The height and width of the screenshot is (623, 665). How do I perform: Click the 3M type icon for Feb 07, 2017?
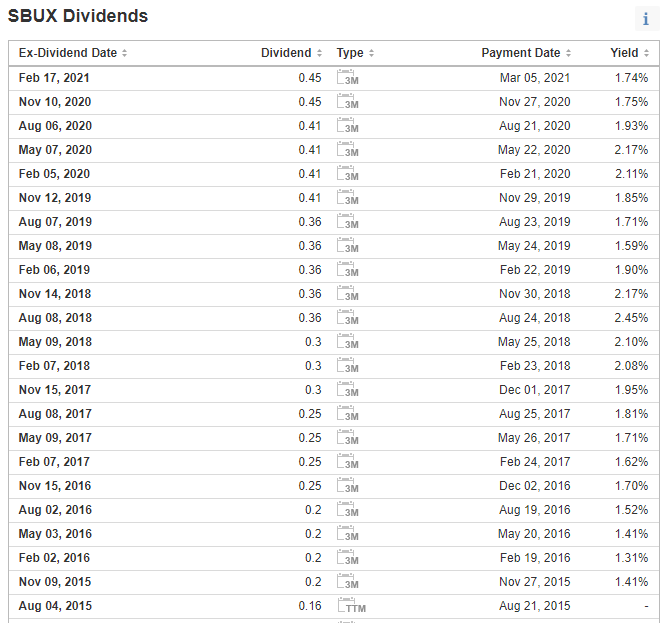pyautogui.click(x=348, y=461)
